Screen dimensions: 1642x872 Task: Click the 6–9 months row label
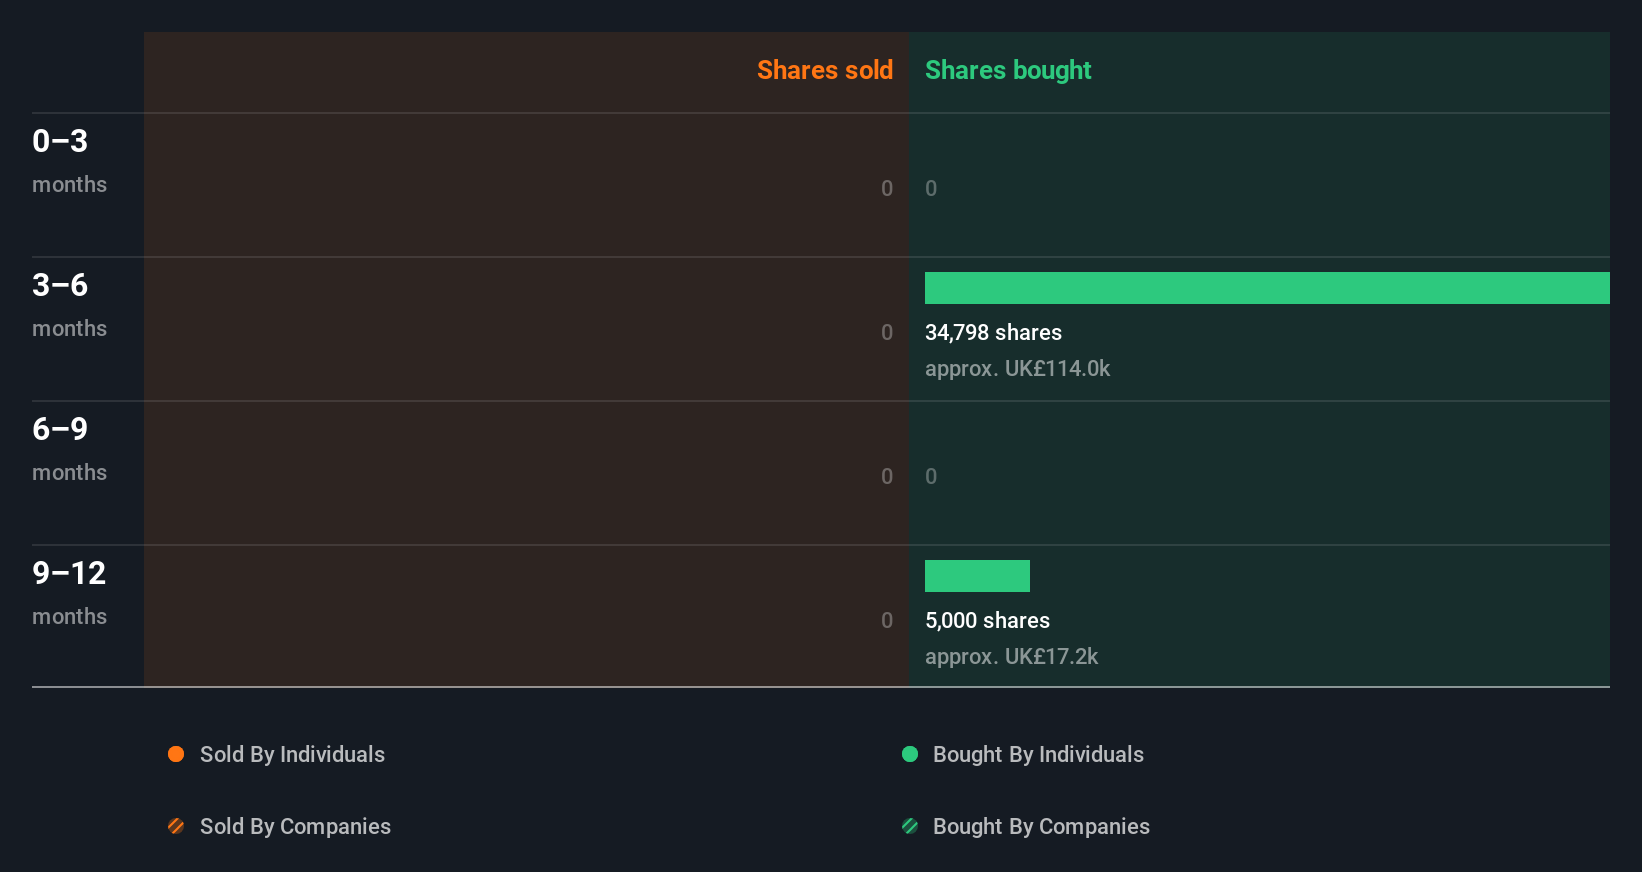tap(69, 449)
